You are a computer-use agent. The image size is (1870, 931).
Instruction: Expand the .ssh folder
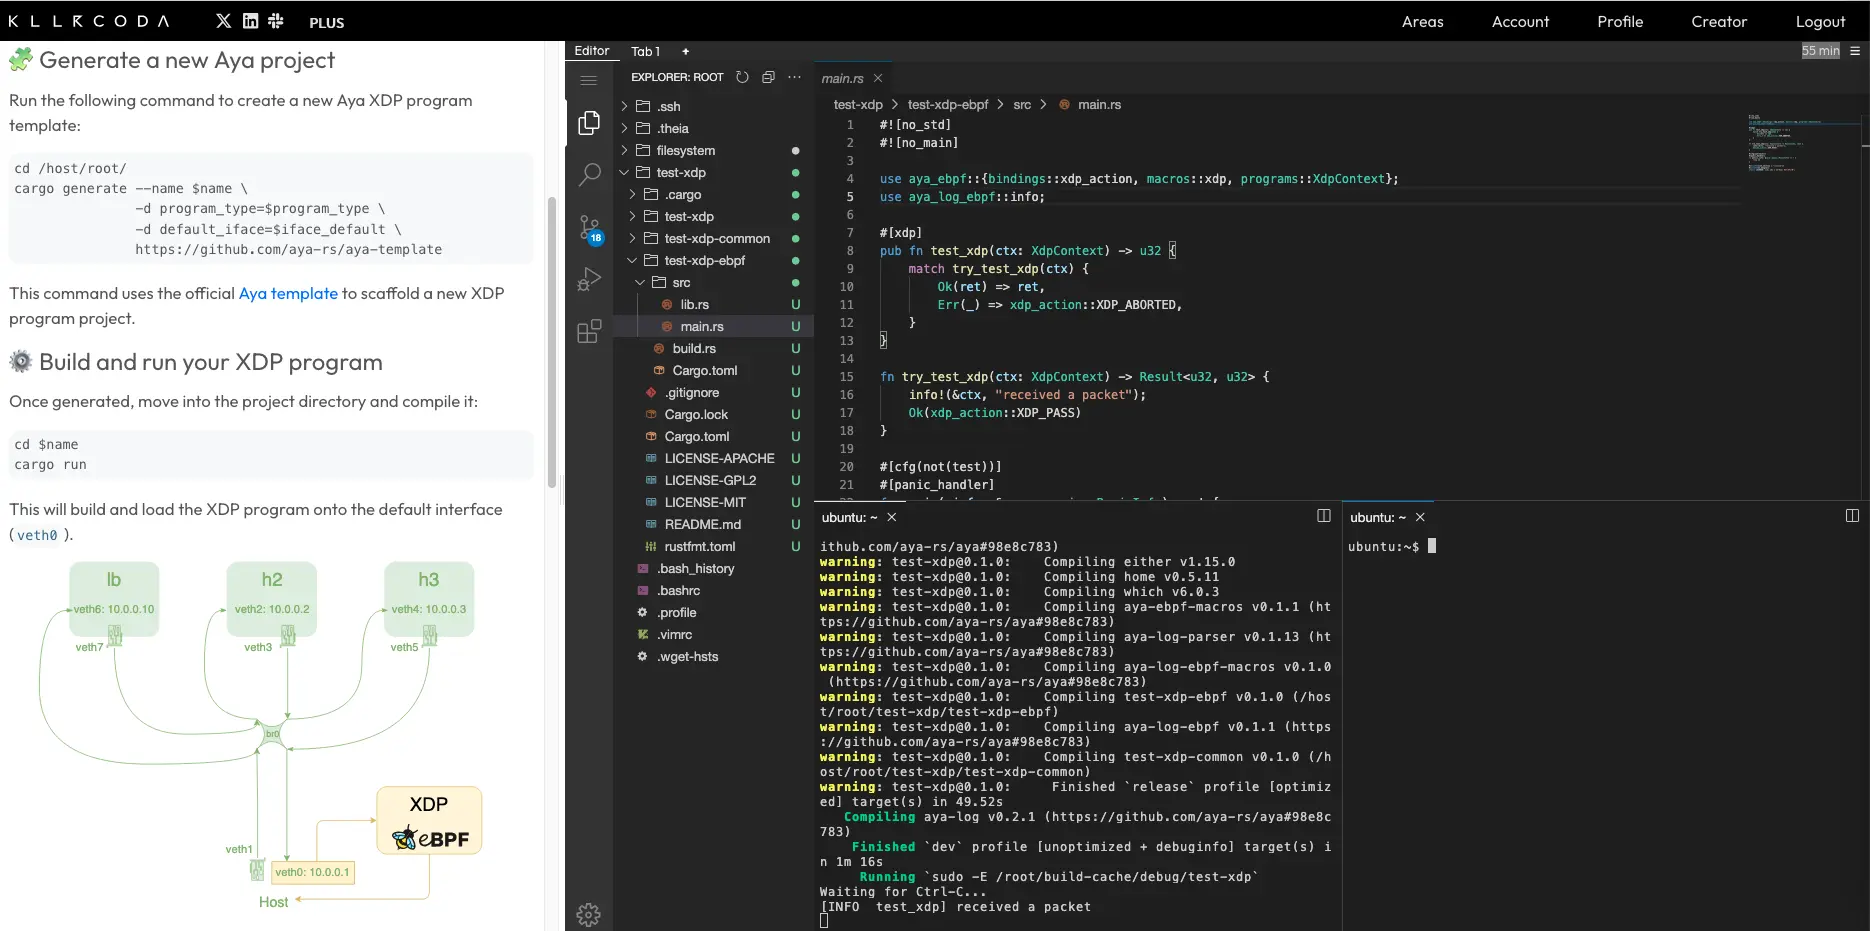(668, 107)
